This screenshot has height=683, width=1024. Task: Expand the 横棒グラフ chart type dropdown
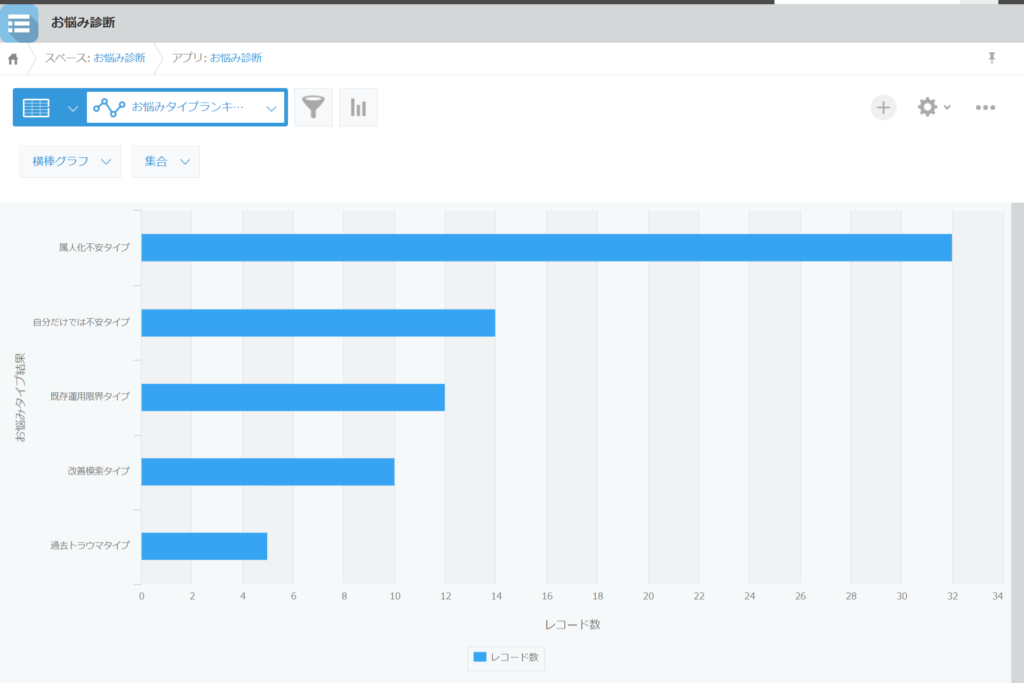pos(70,162)
